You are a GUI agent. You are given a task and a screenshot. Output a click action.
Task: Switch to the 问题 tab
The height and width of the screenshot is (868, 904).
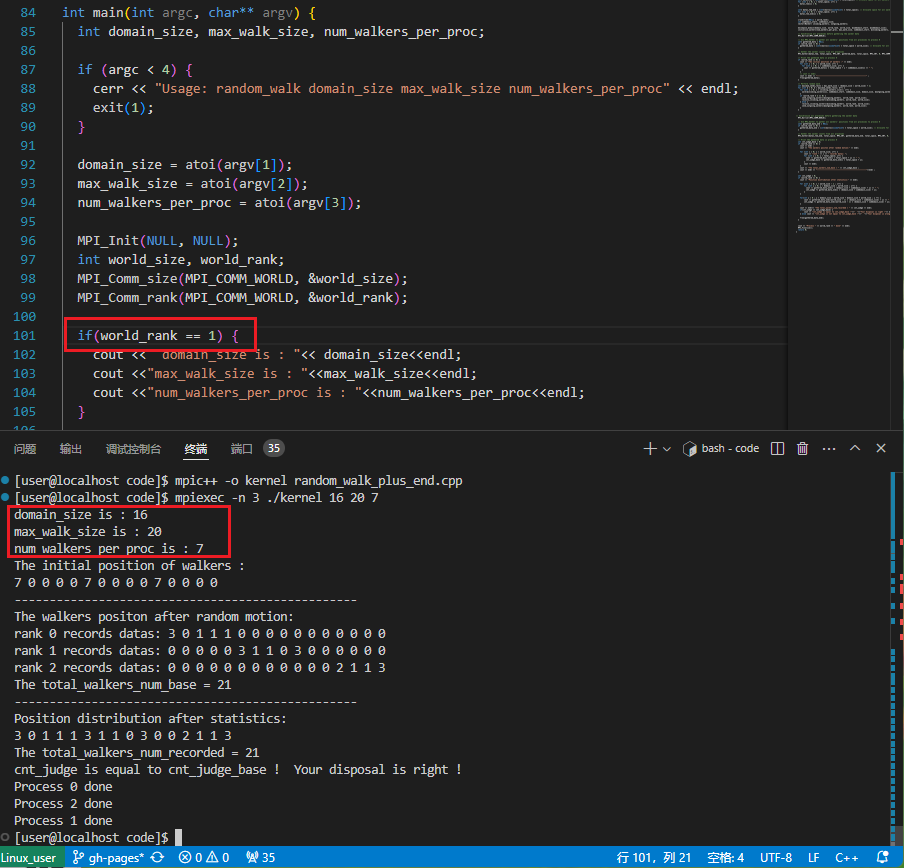25,449
